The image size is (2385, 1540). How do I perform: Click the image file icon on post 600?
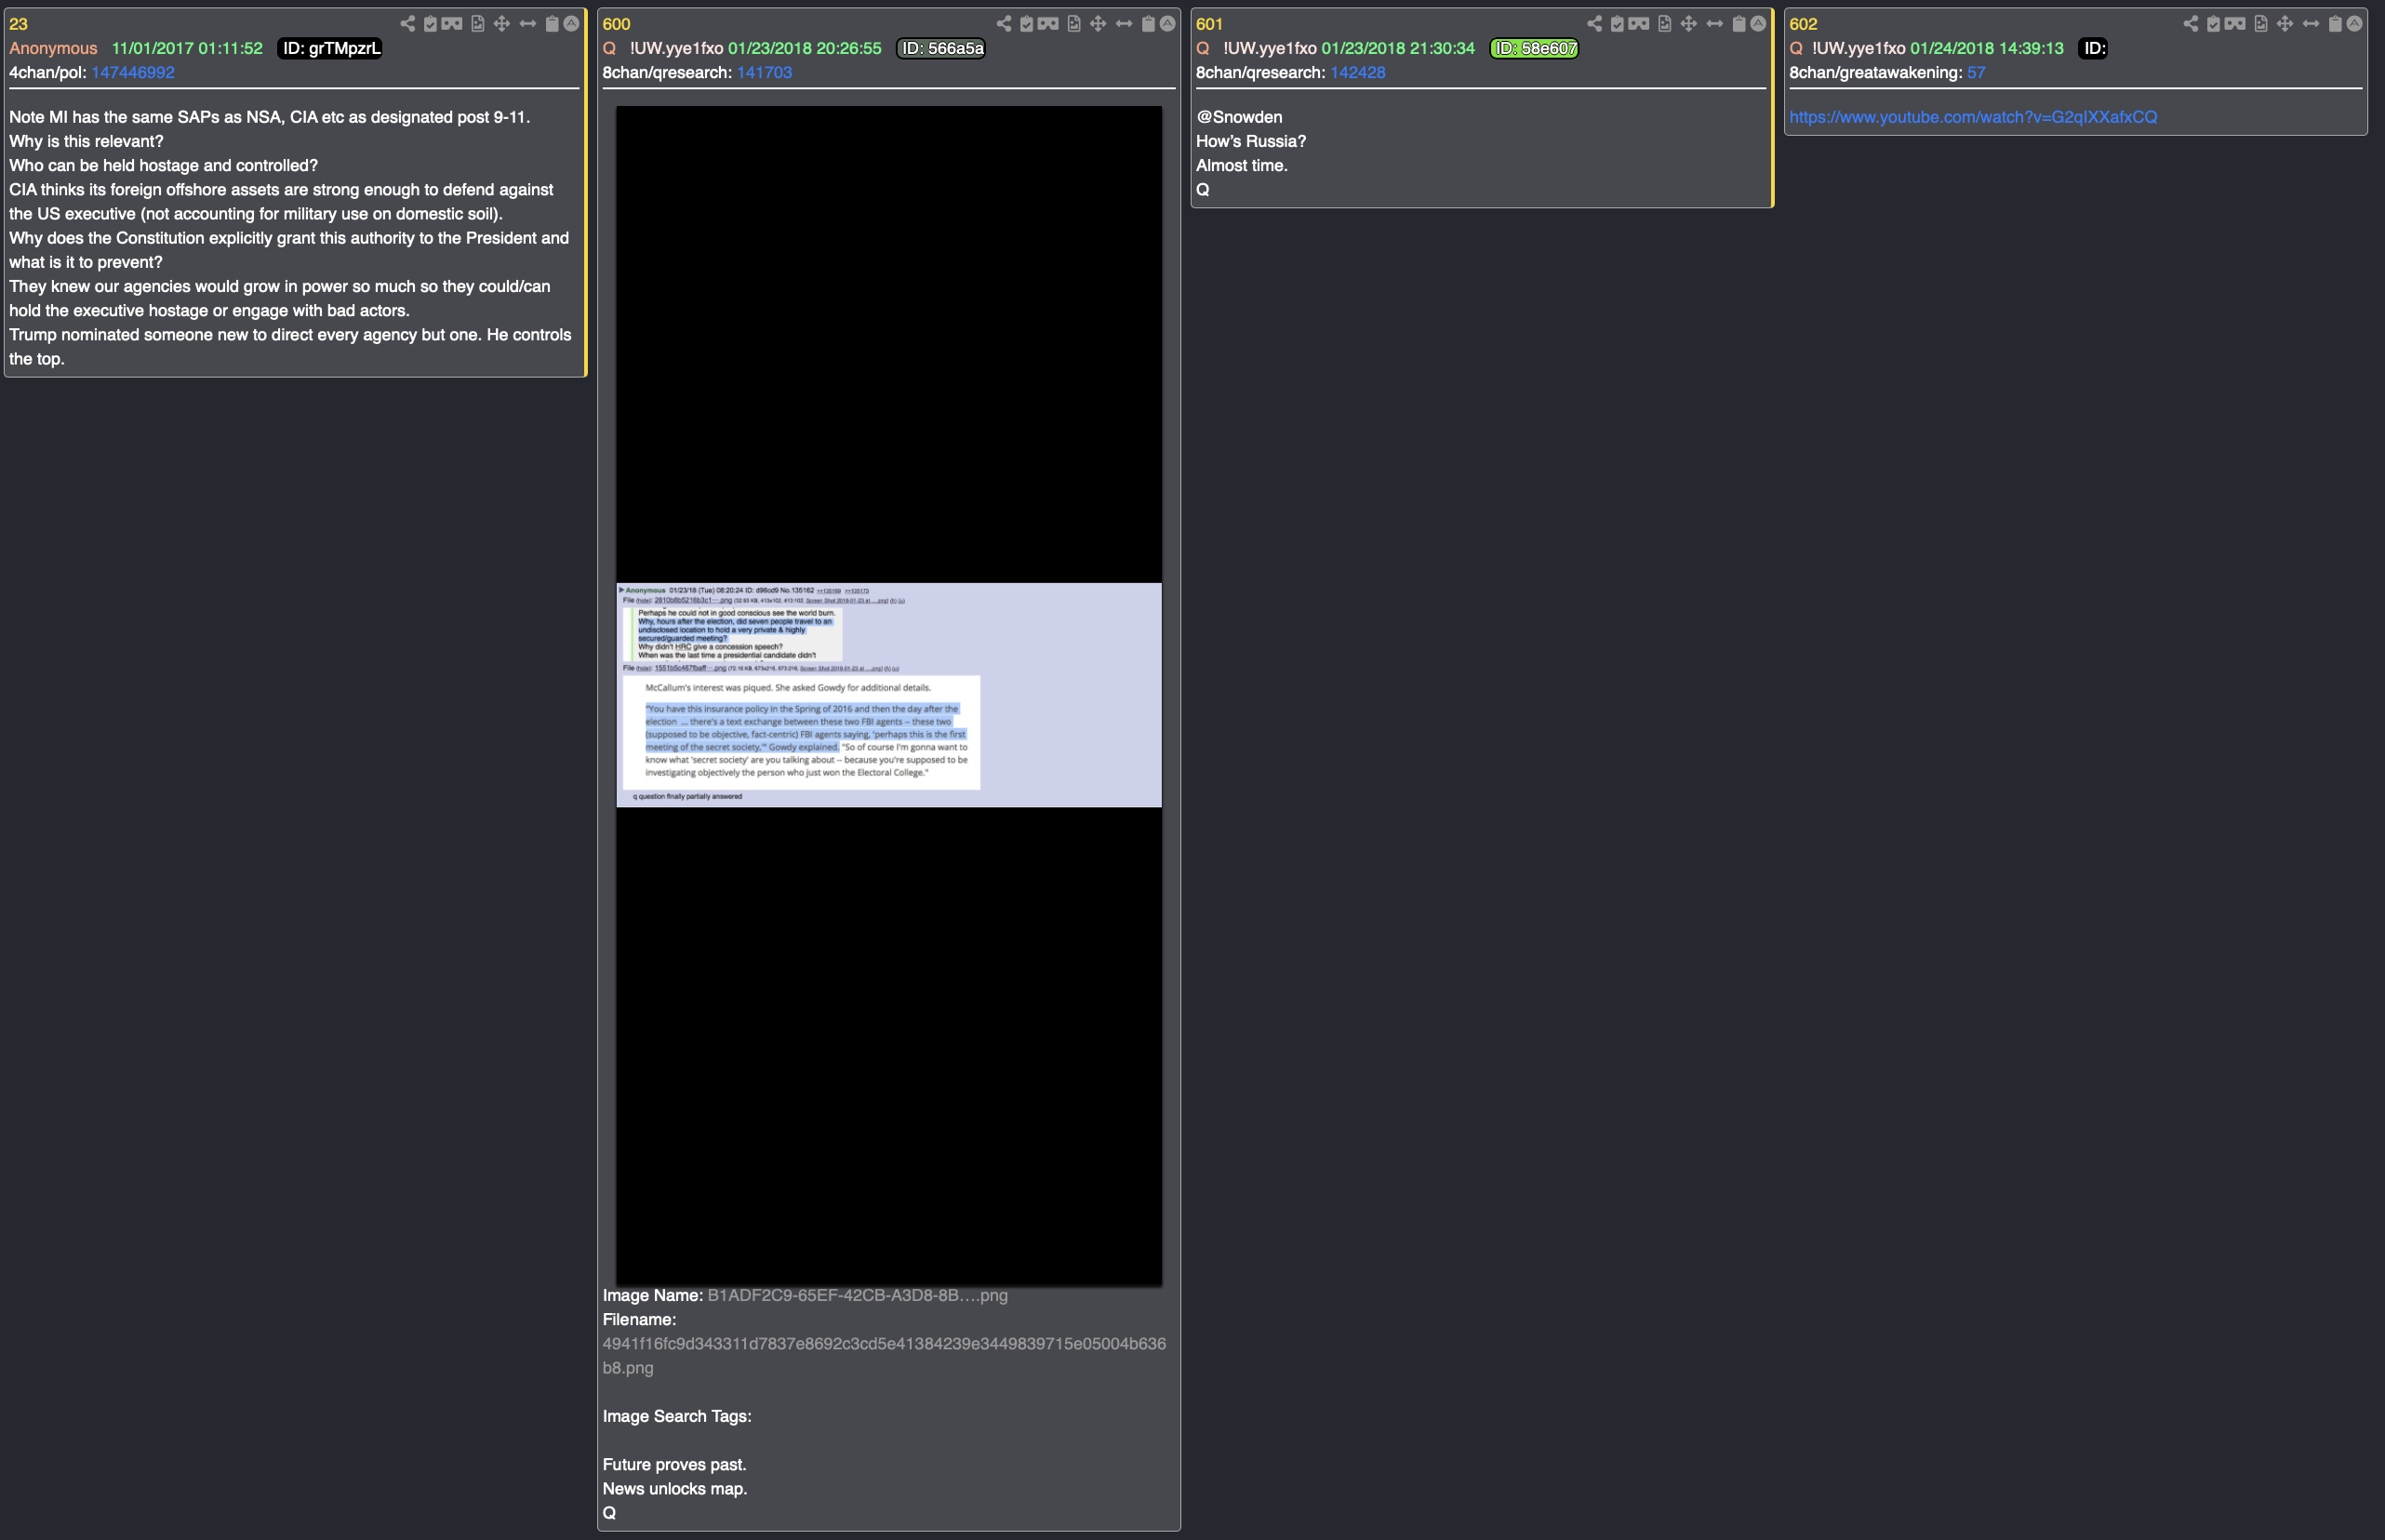(x=1074, y=23)
